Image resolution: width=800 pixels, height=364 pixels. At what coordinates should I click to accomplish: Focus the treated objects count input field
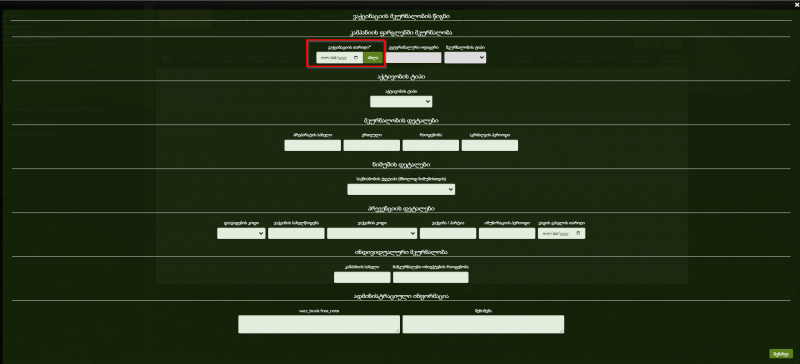[431, 277]
